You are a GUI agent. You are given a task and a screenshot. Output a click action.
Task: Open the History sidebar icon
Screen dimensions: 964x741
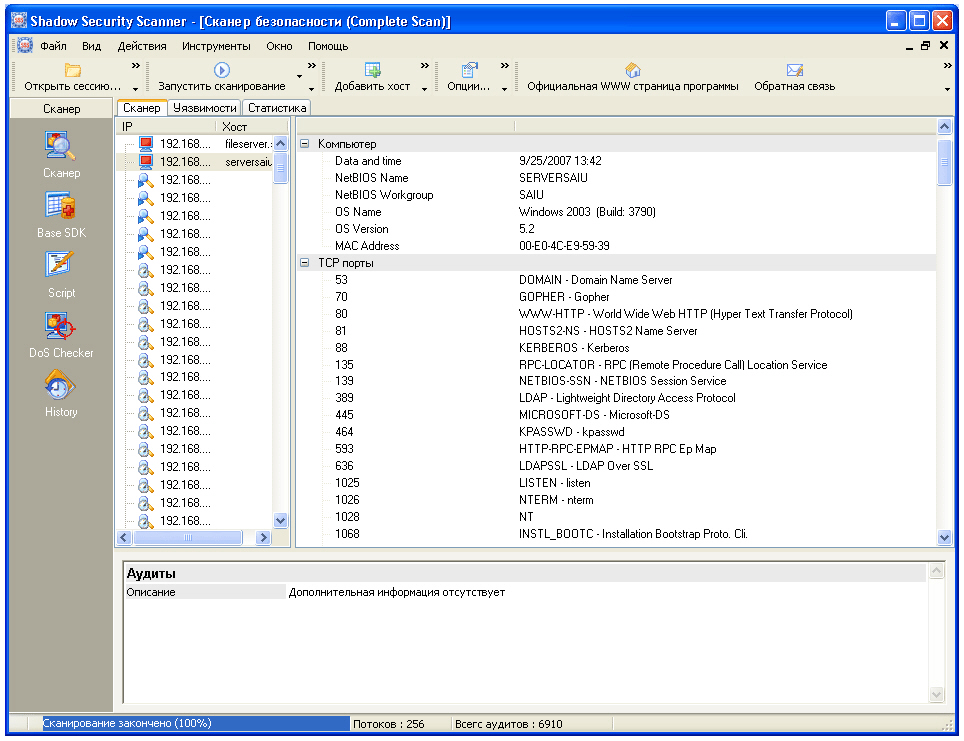[61, 386]
